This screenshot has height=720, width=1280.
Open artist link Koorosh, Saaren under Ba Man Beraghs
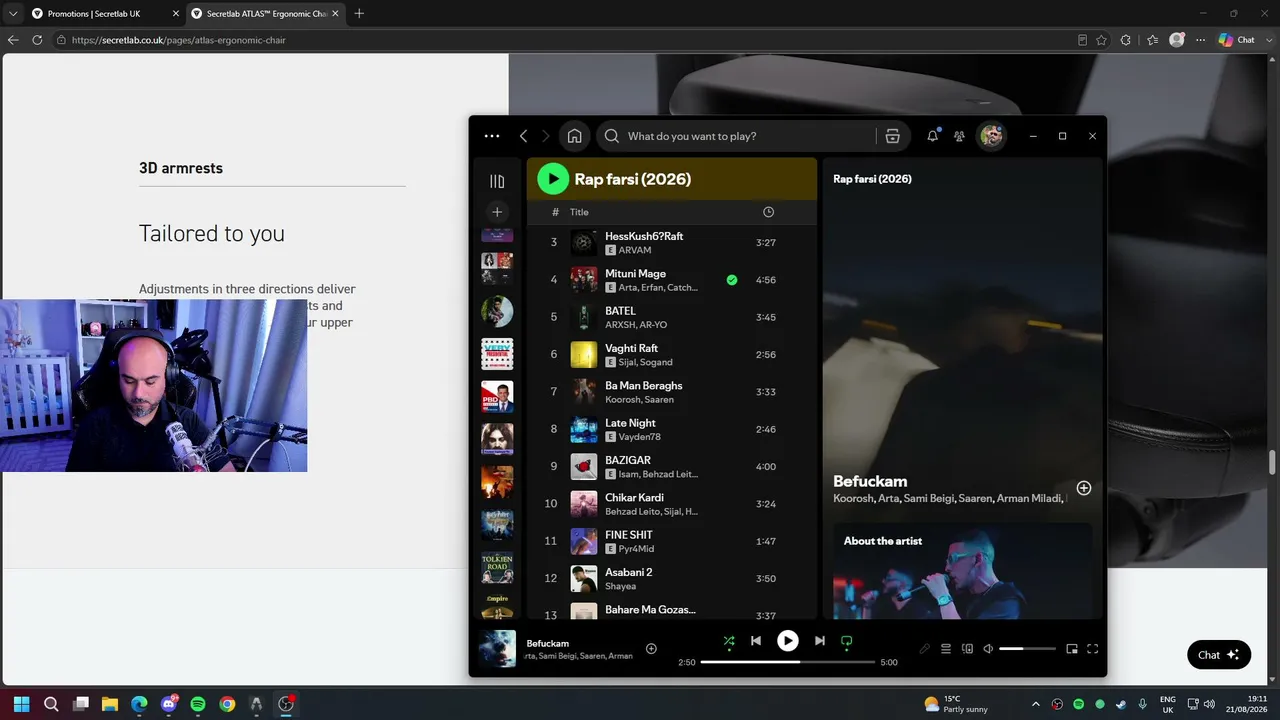639,400
